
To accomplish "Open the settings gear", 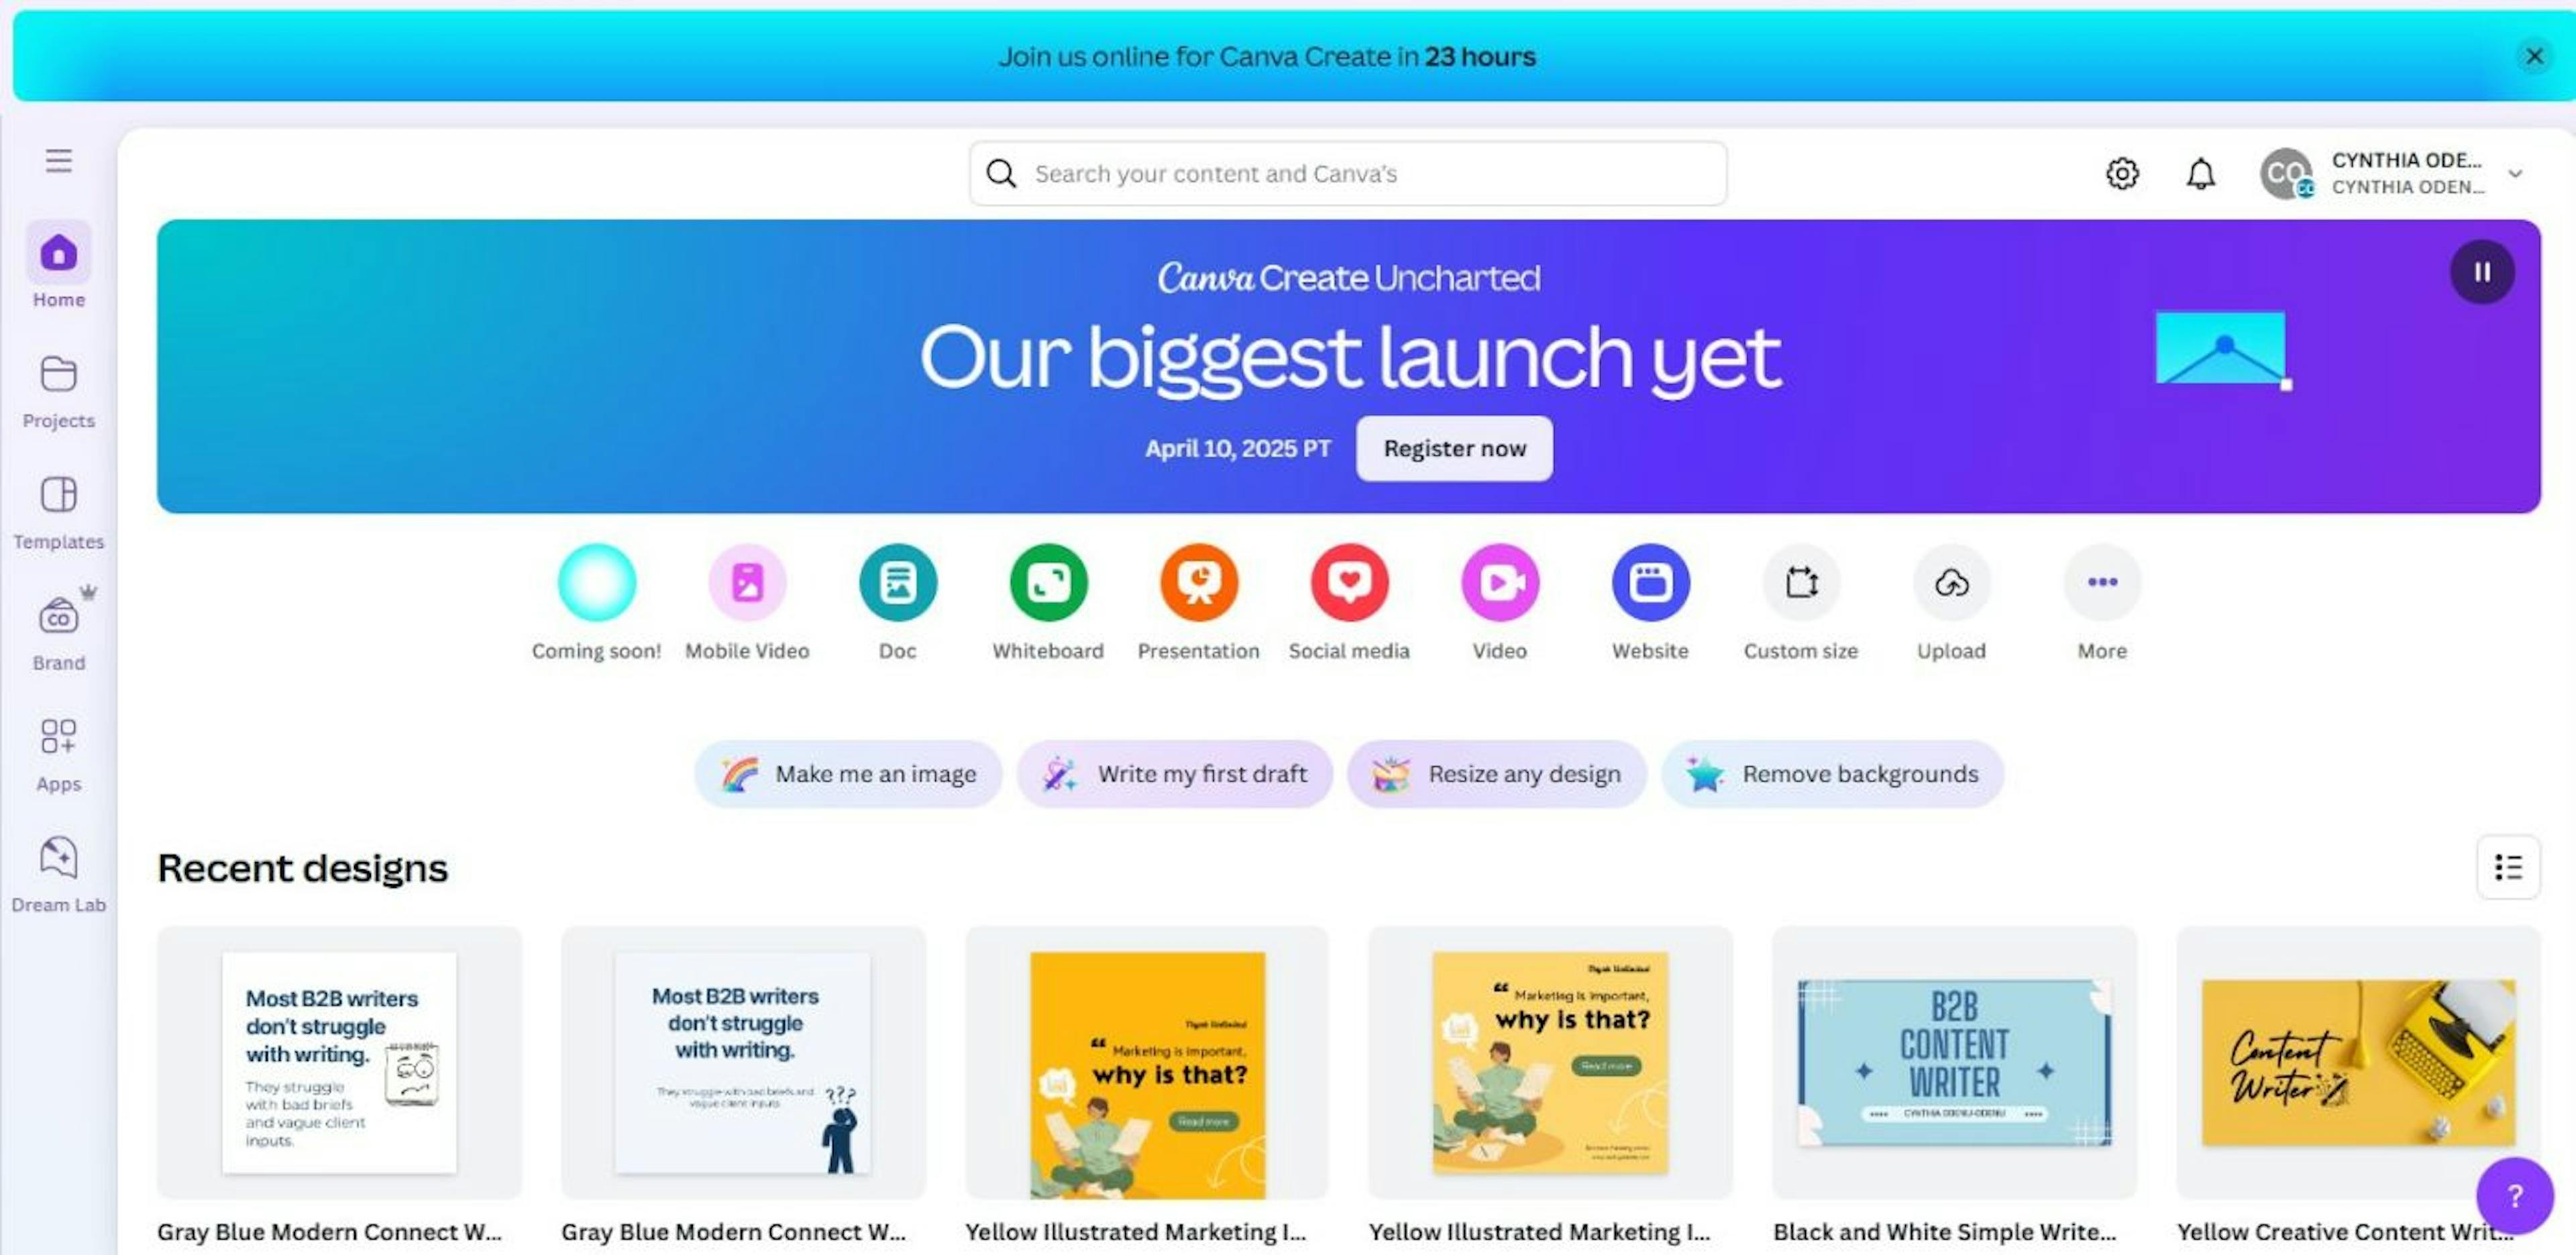I will [2122, 174].
